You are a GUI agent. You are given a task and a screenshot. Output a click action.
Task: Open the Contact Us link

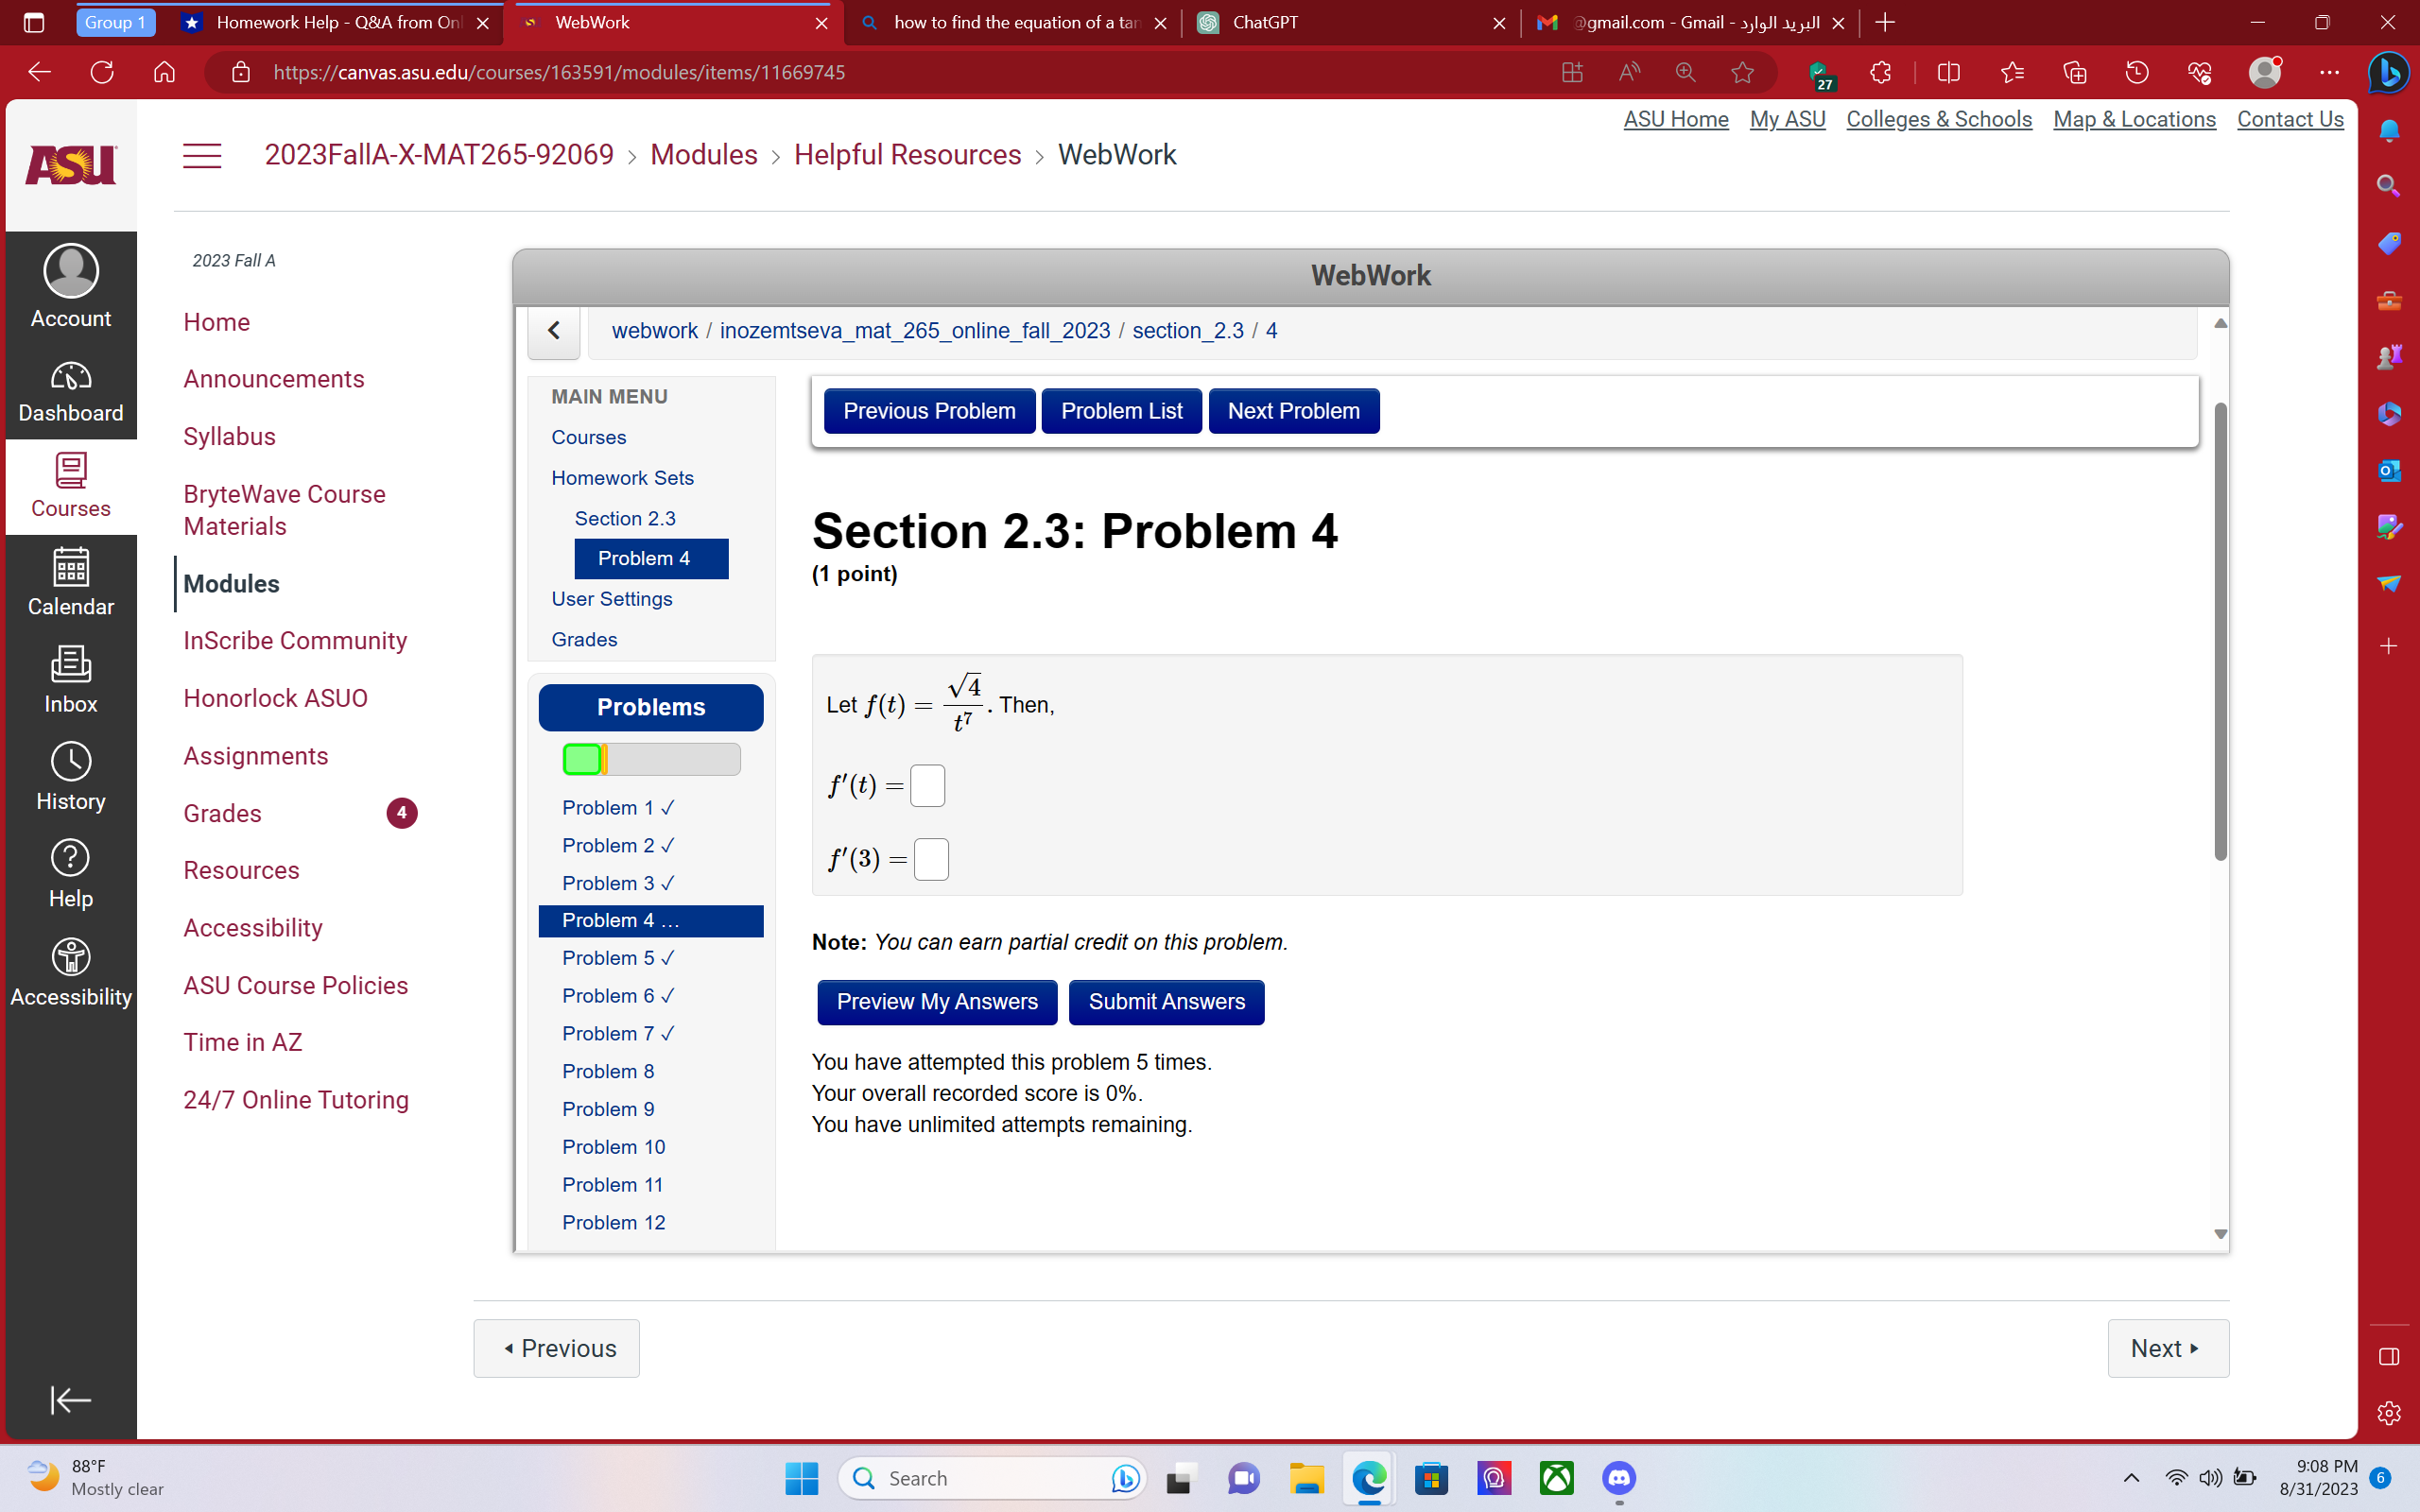pos(2290,119)
